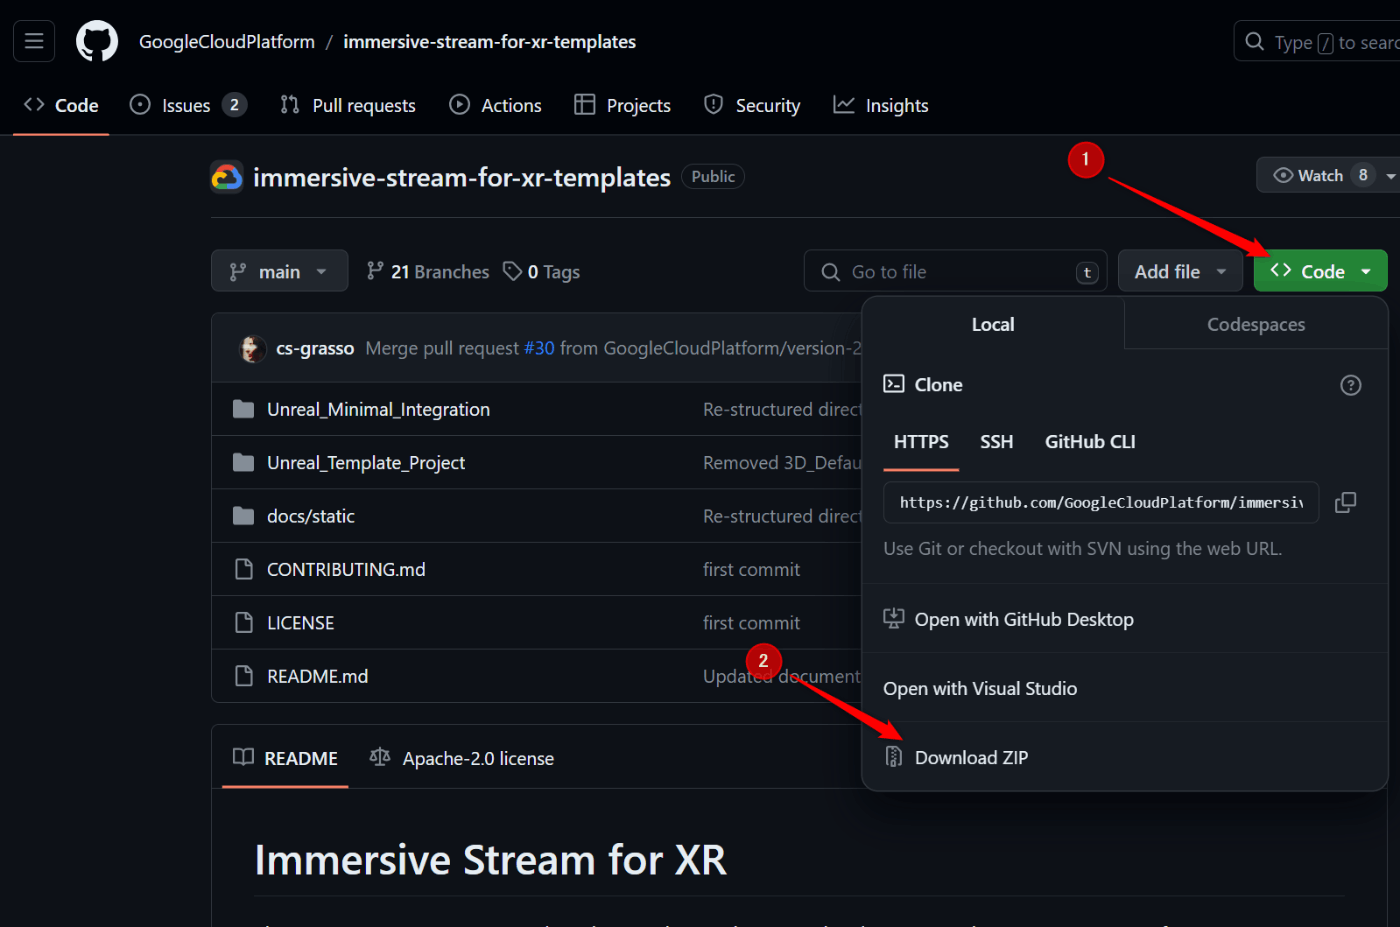Open the LICENSE file
The height and width of the screenshot is (927, 1400).
click(x=300, y=623)
